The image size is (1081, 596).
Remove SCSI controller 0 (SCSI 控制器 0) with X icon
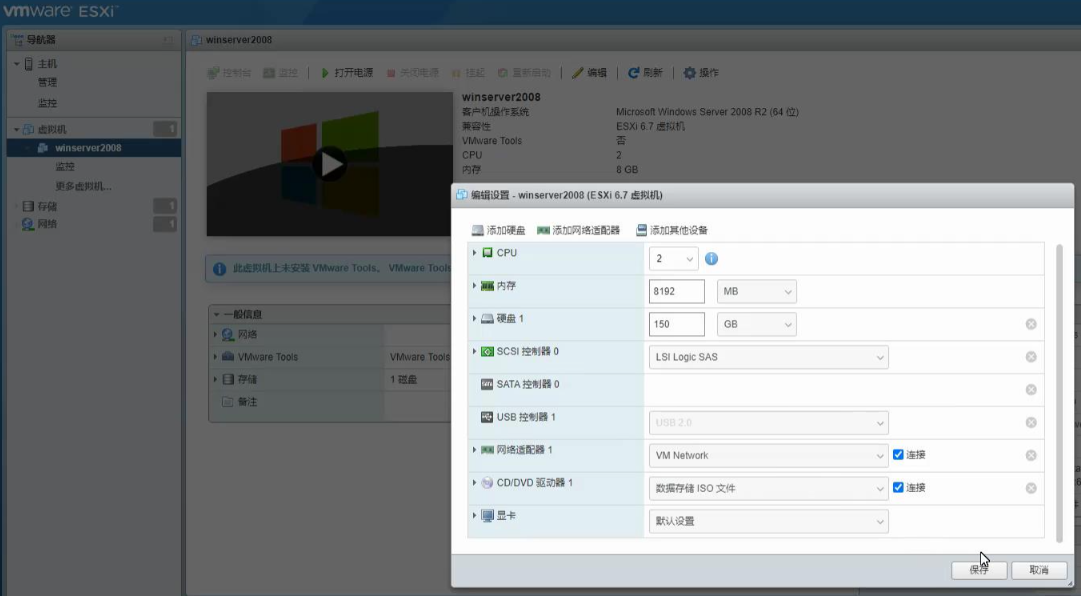point(1031,357)
